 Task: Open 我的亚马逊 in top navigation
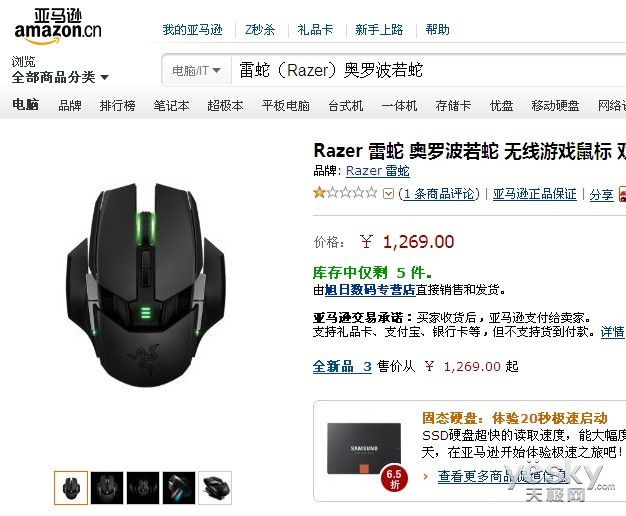pos(192,30)
